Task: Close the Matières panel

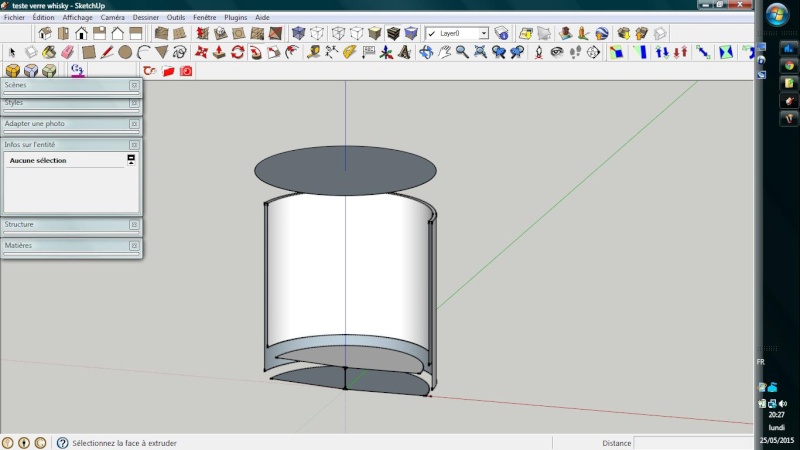Action: 134,246
